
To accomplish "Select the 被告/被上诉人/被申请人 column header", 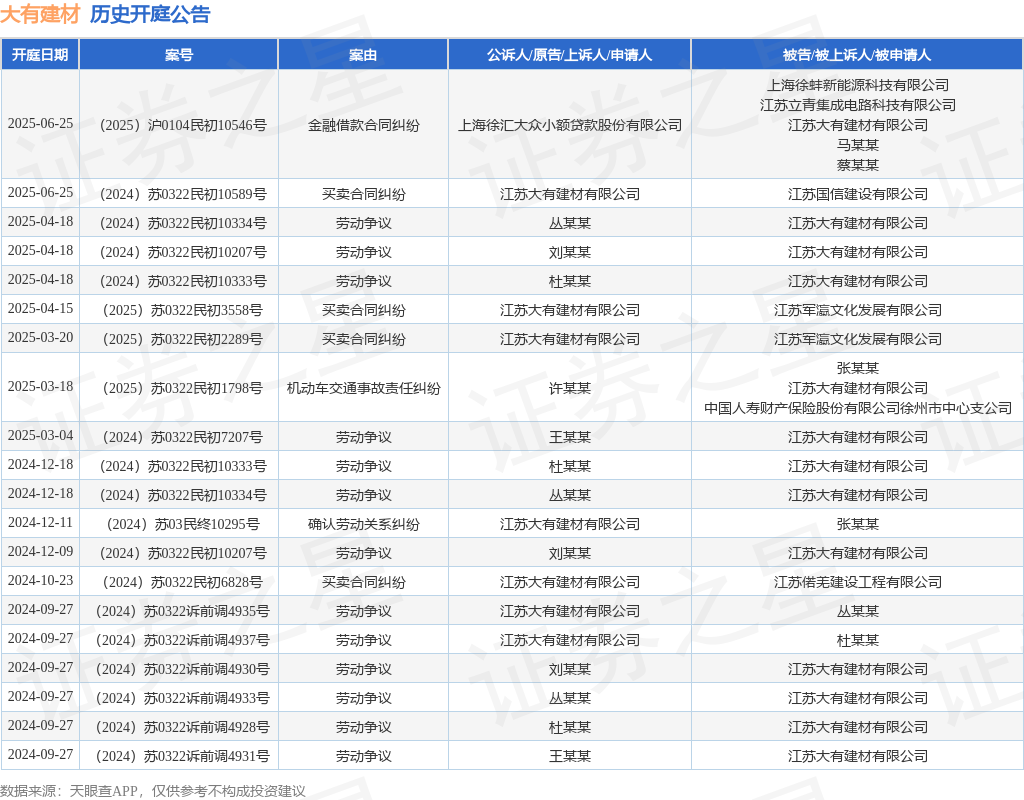I will click(857, 55).
